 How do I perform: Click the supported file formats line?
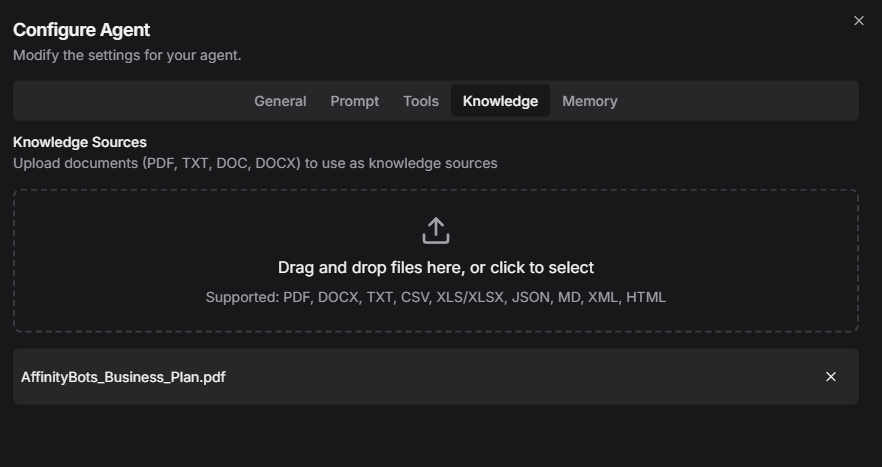[436, 297]
